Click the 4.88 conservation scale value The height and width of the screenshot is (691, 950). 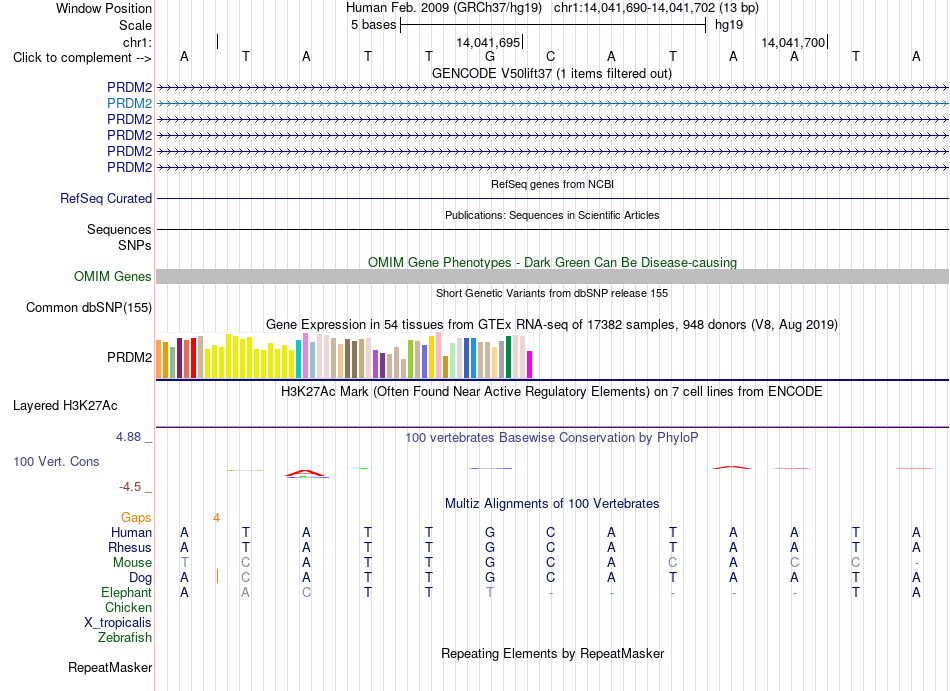pyautogui.click(x=128, y=437)
